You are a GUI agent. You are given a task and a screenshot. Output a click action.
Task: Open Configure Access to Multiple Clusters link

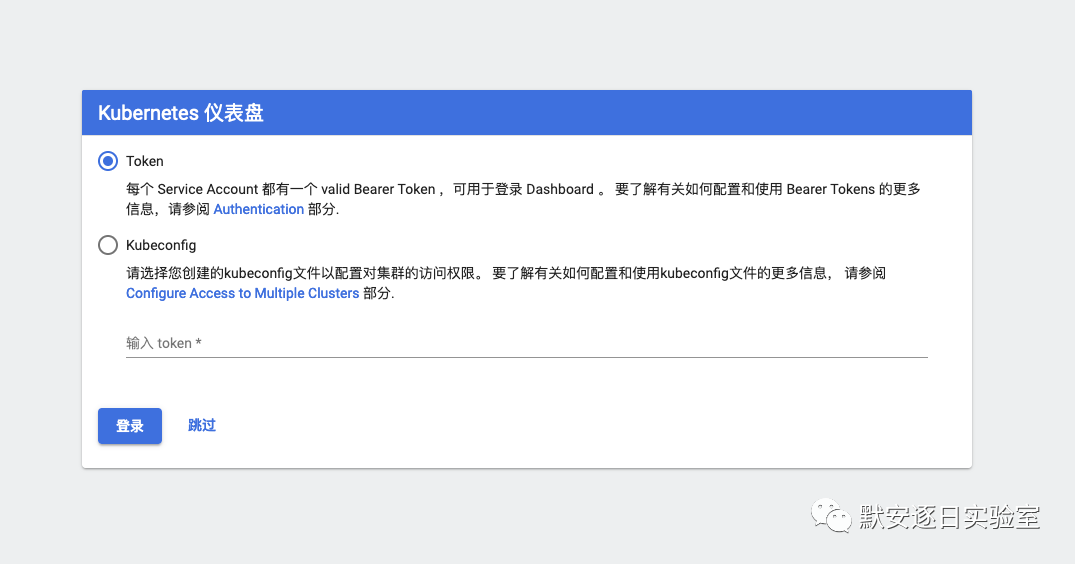point(243,293)
